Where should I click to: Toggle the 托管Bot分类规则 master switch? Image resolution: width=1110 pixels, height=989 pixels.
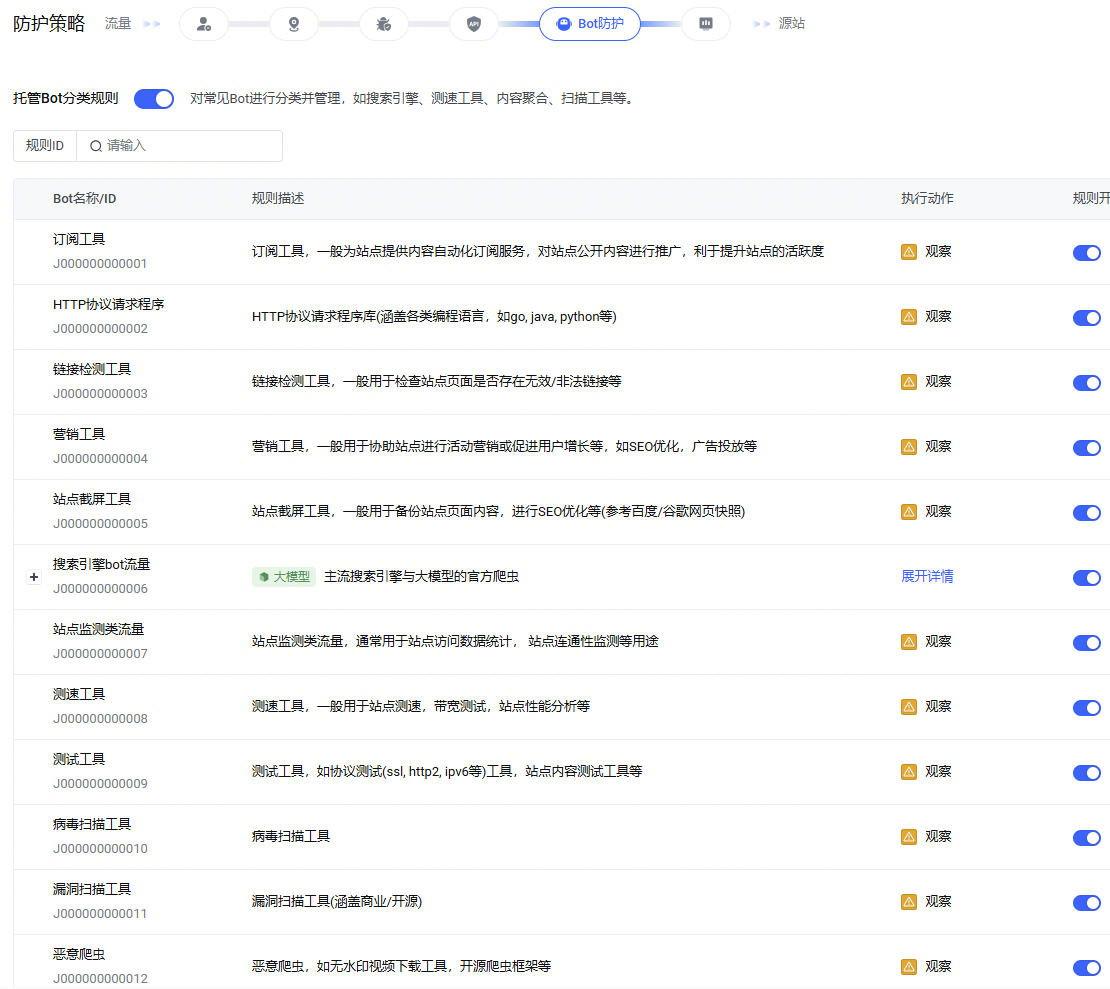point(154,99)
